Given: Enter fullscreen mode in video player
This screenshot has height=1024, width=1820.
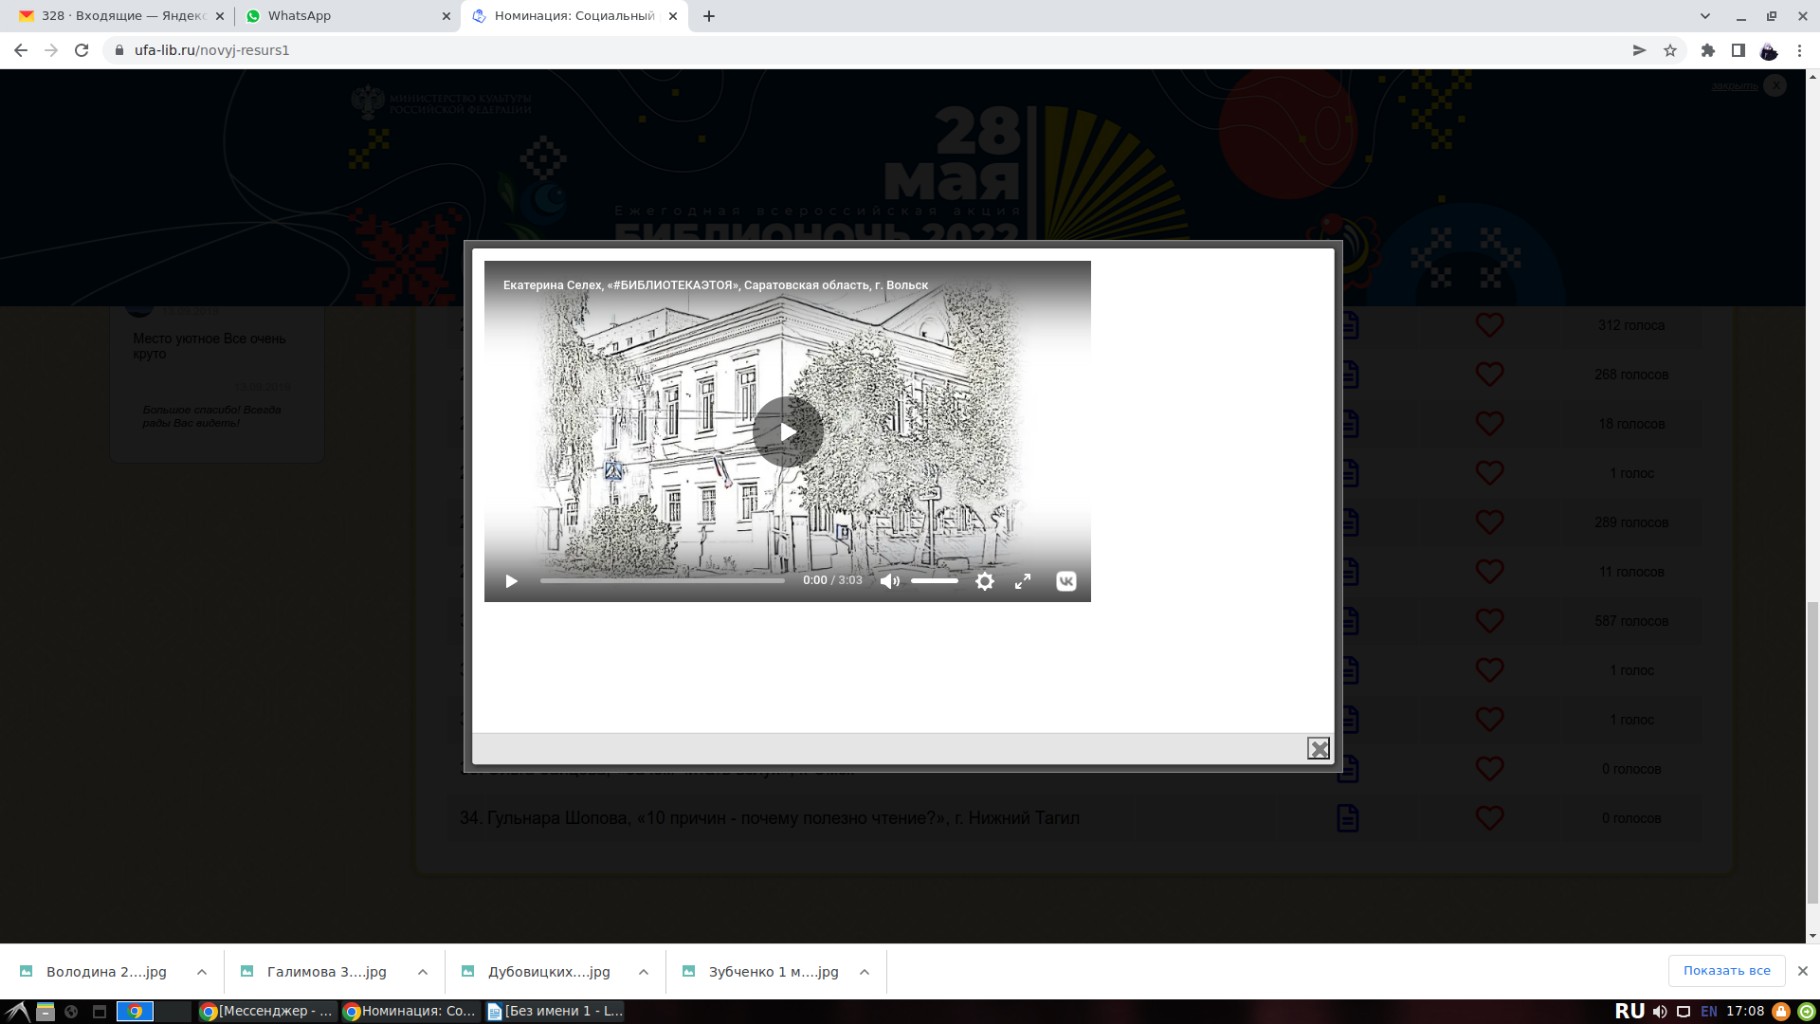Looking at the screenshot, I should [1022, 581].
